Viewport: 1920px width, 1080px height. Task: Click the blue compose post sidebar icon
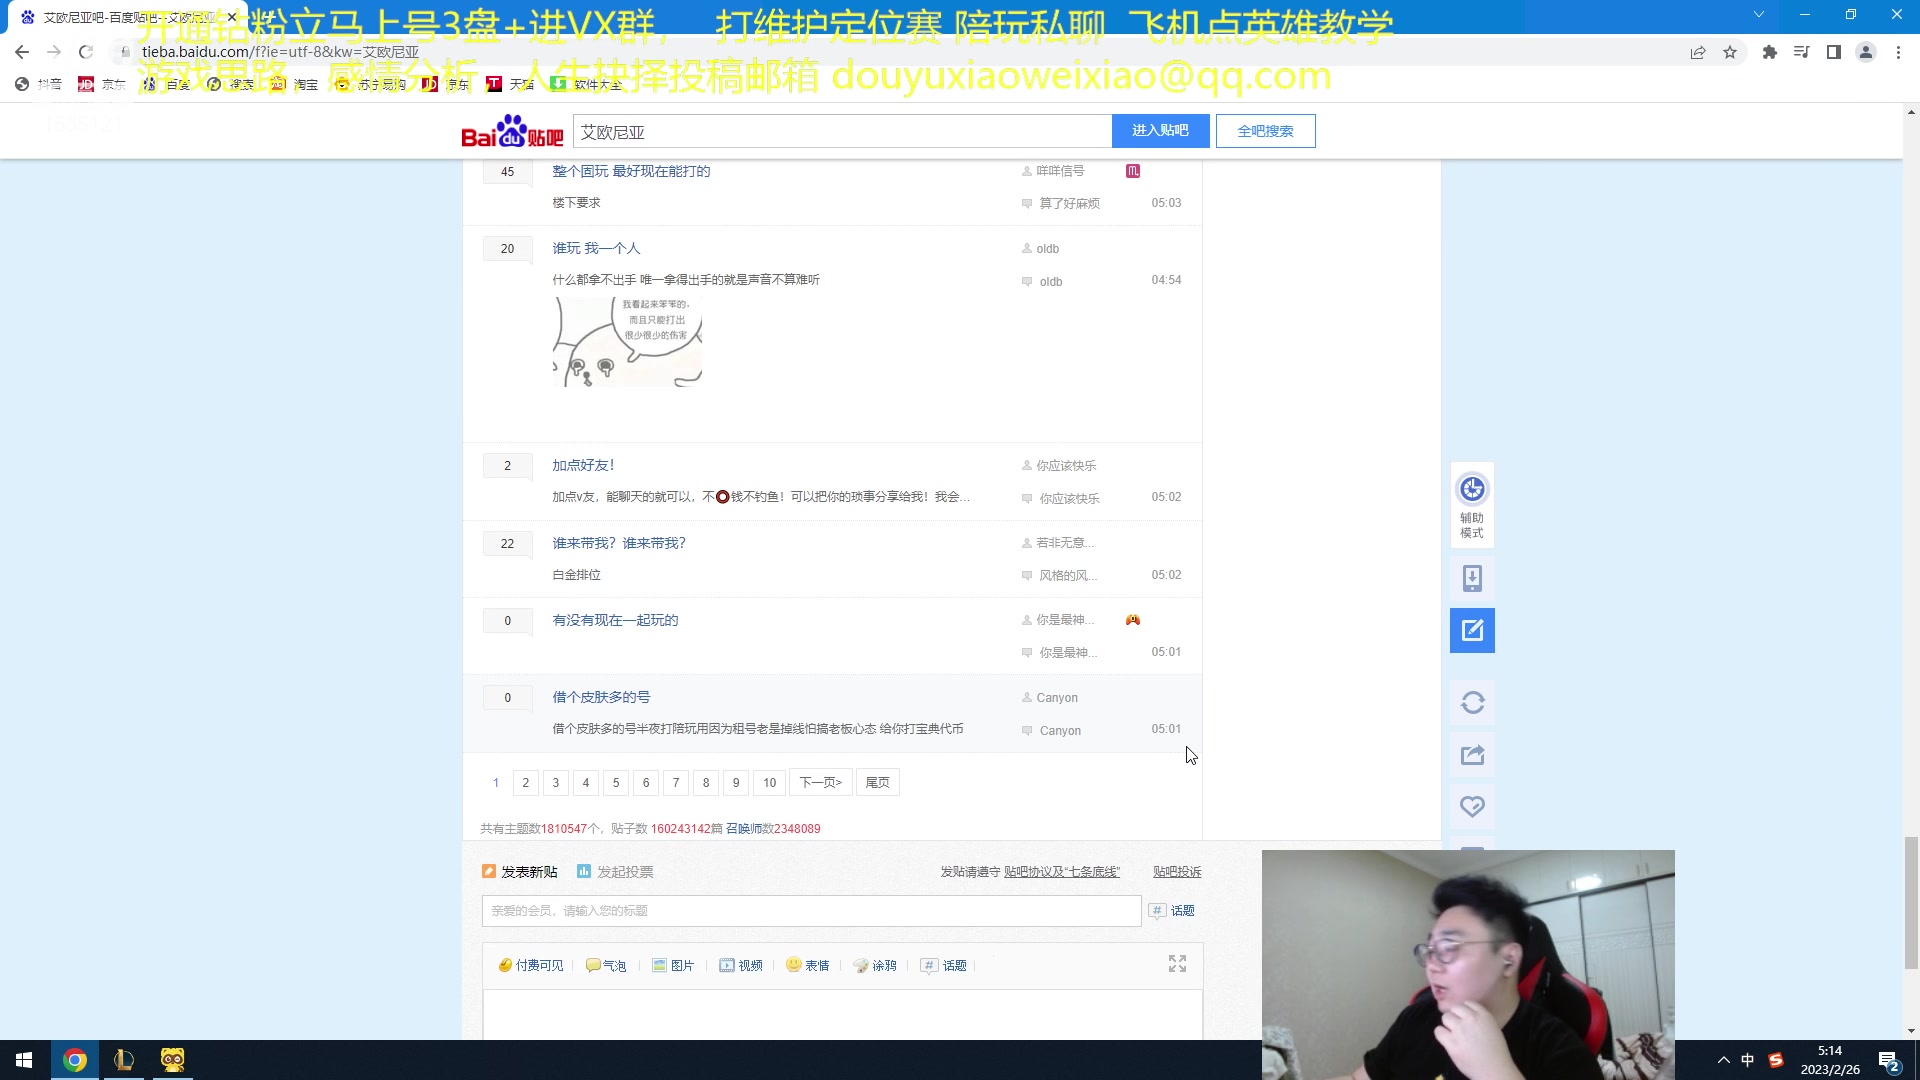(1472, 631)
